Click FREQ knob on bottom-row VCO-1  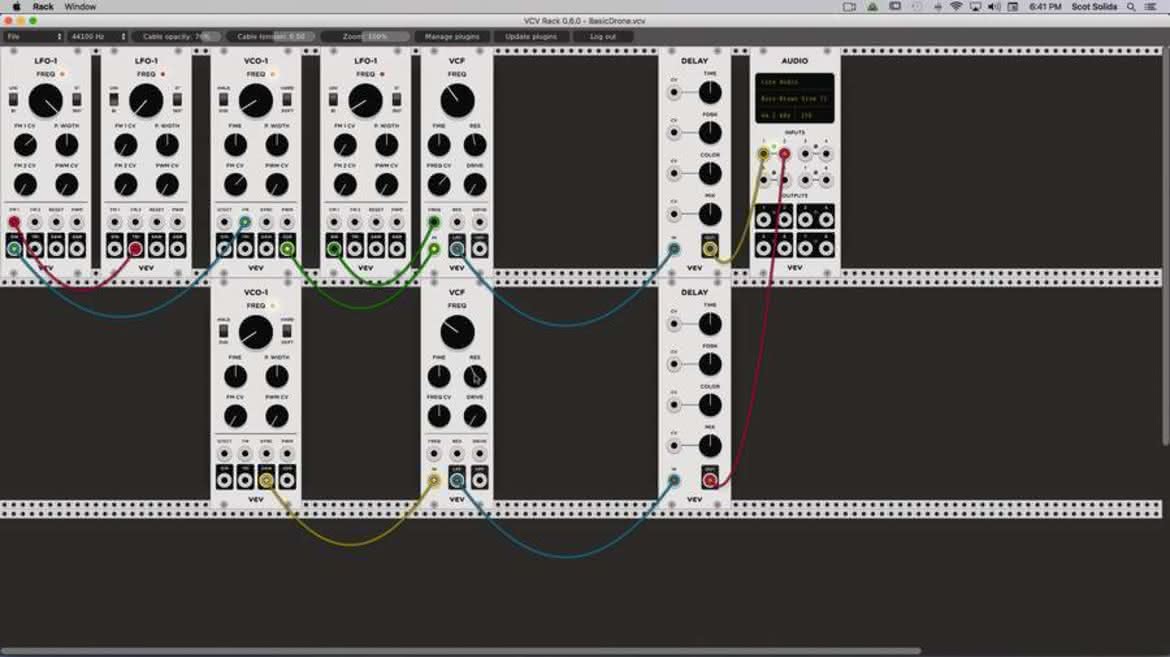coord(256,332)
